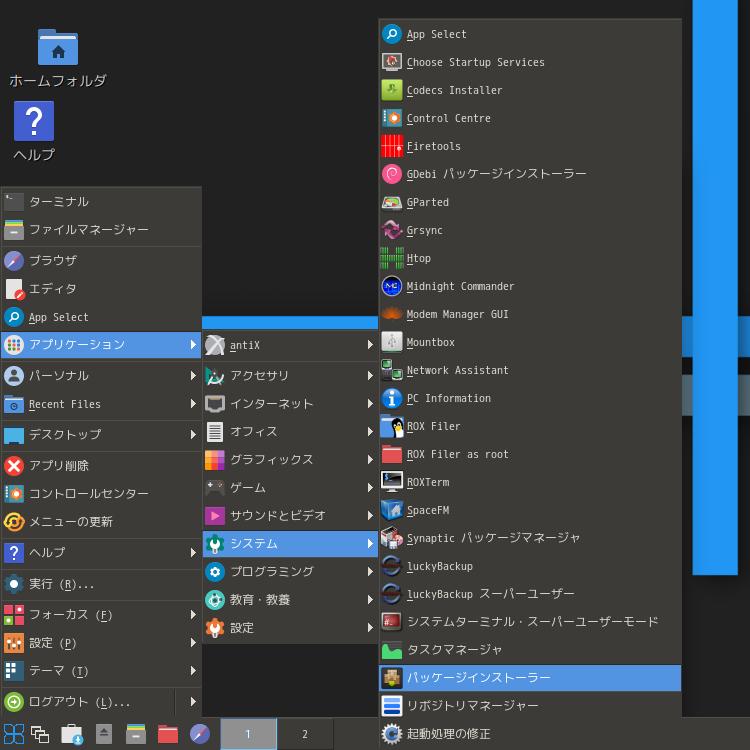Click the Grsync sync arrows icon

[392, 230]
